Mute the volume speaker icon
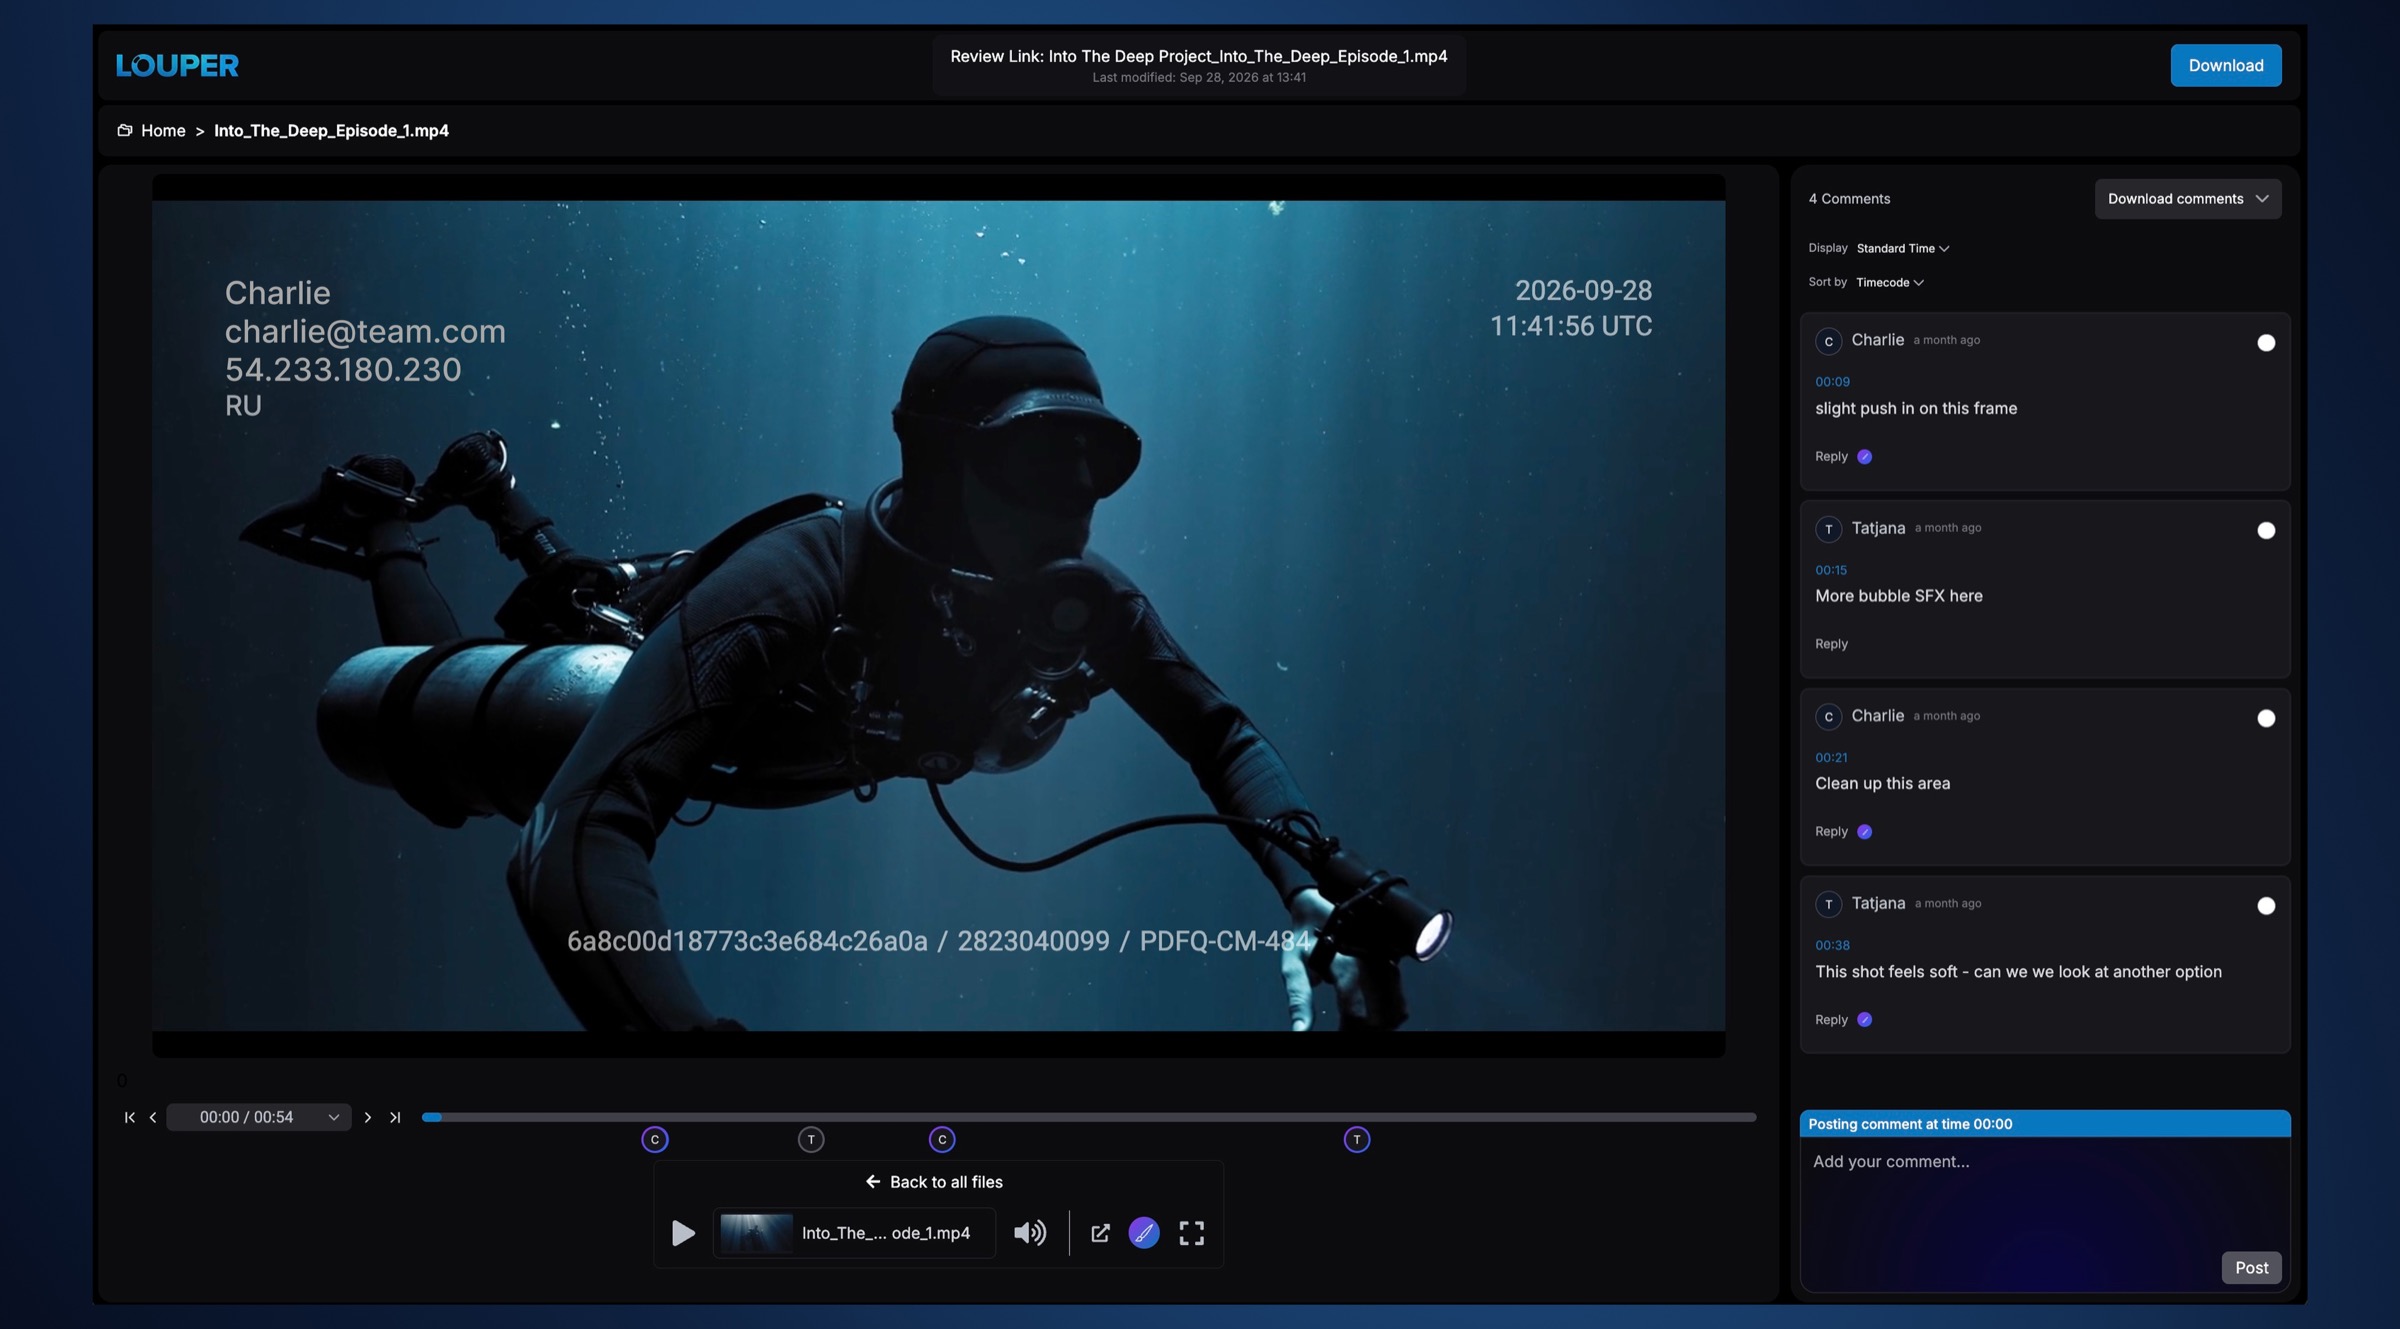This screenshot has width=2400, height=1329. pyautogui.click(x=1030, y=1233)
